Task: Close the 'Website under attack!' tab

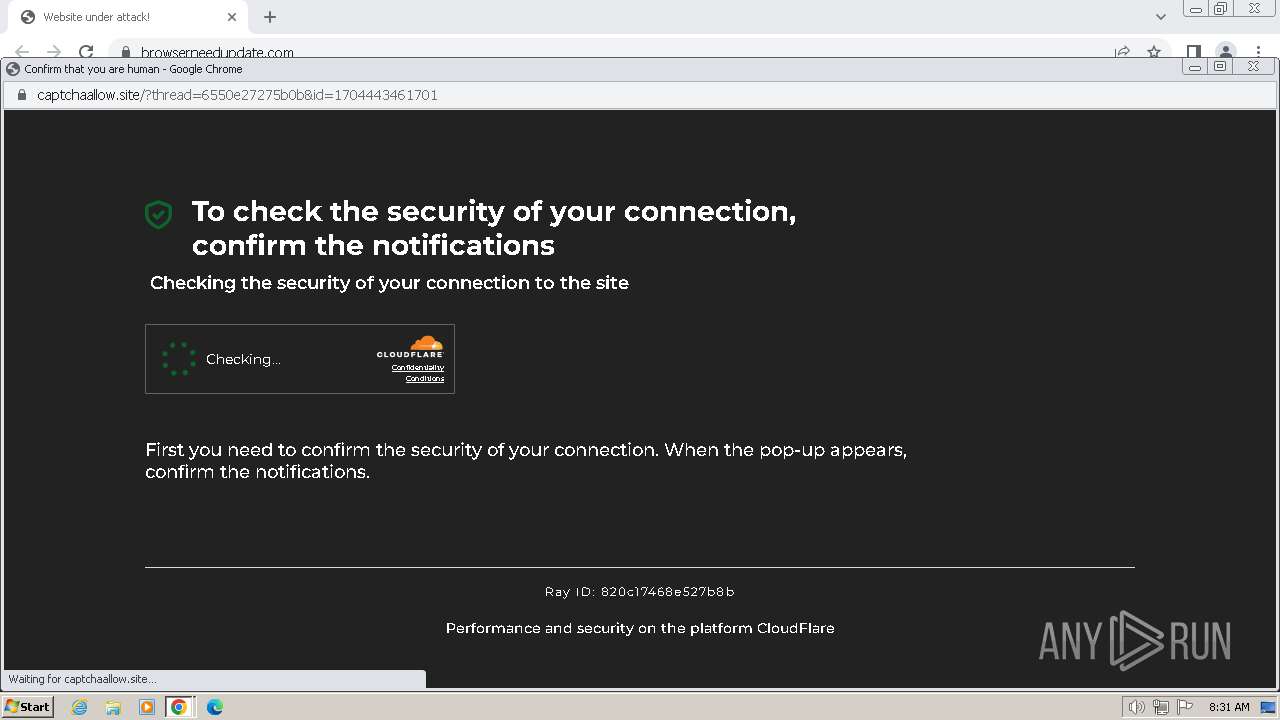Action: pyautogui.click(x=232, y=17)
